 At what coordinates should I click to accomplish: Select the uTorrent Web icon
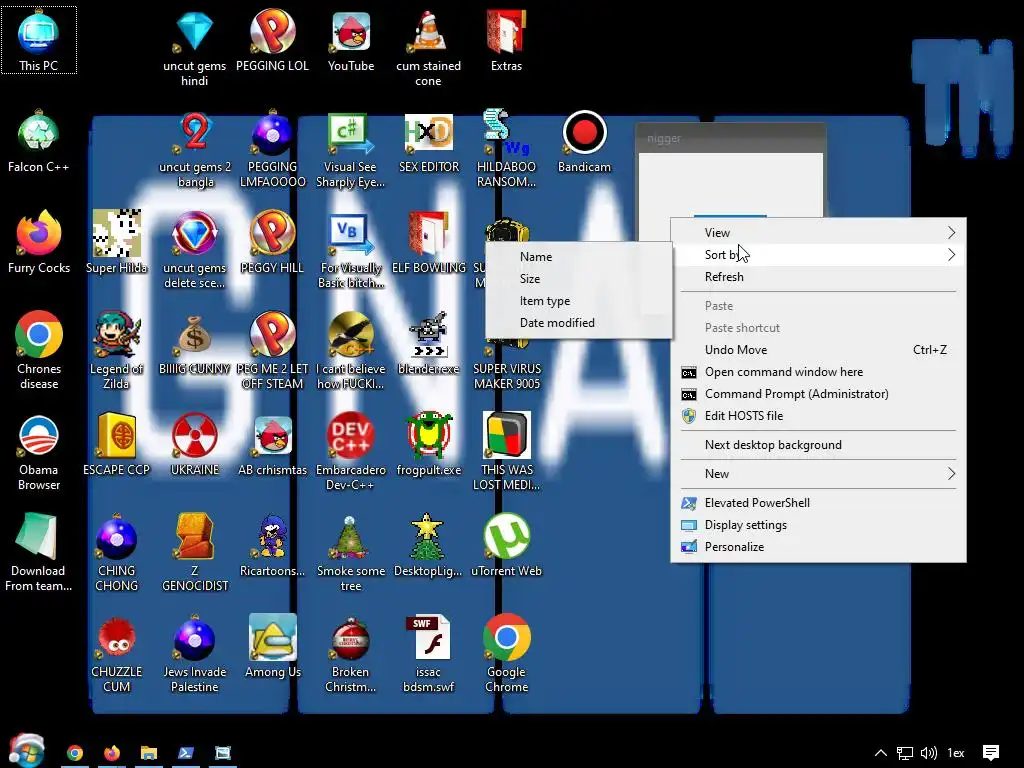tap(506, 545)
